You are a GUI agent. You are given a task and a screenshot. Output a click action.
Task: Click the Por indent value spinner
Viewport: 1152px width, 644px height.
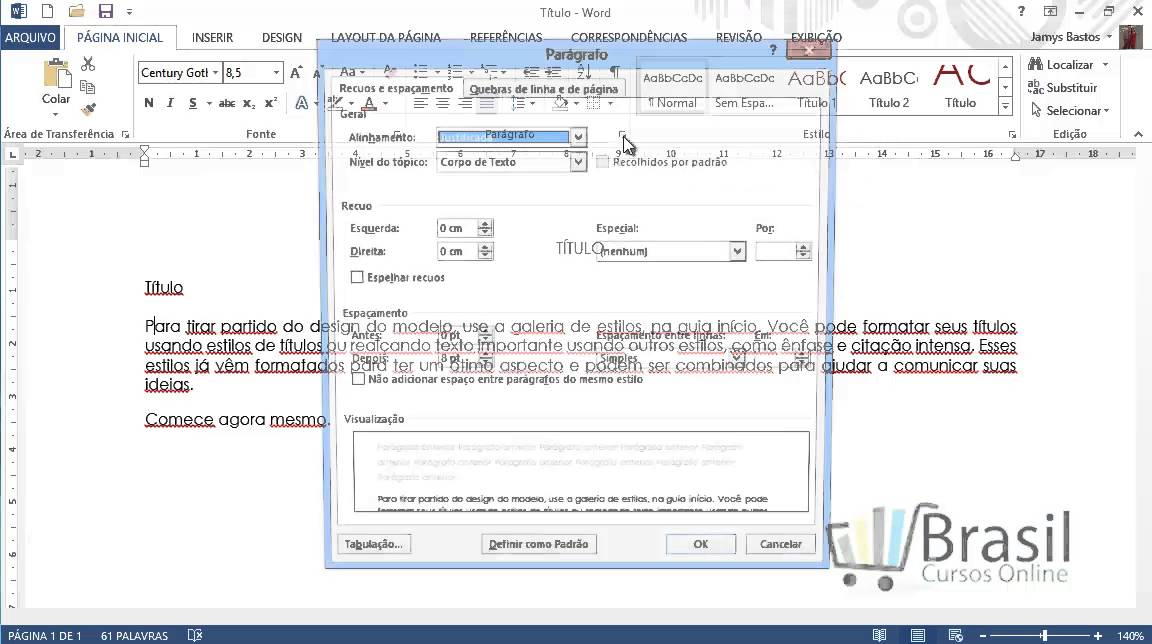point(804,251)
